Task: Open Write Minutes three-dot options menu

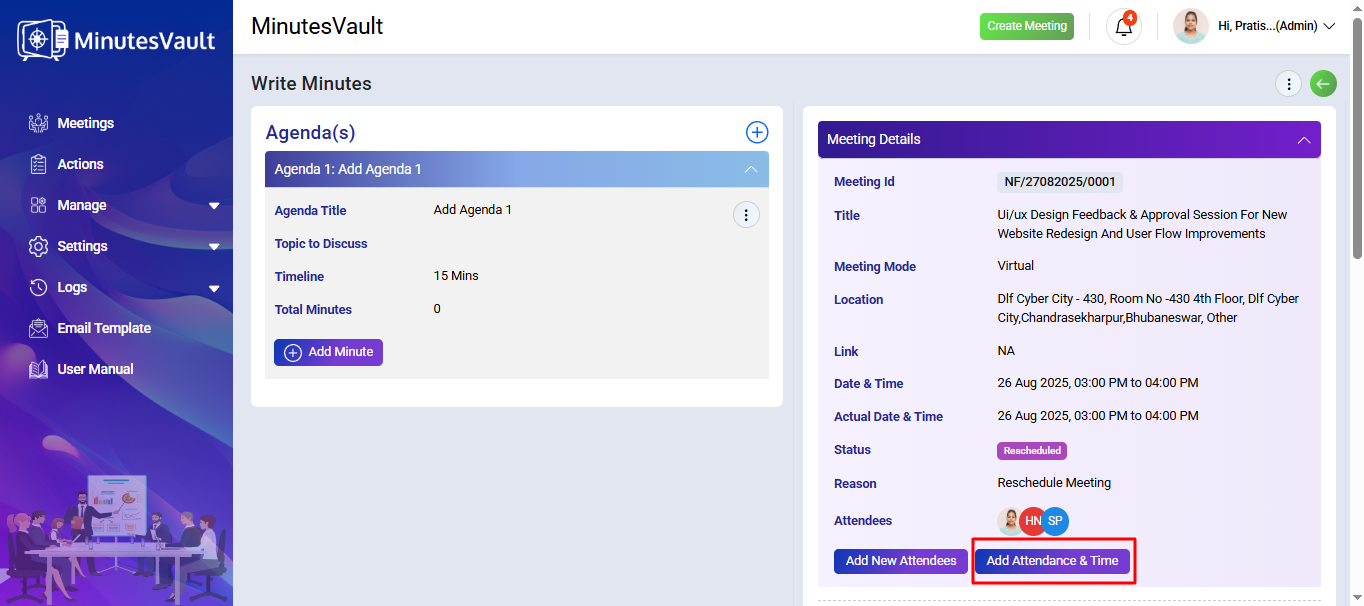Action: tap(1288, 84)
